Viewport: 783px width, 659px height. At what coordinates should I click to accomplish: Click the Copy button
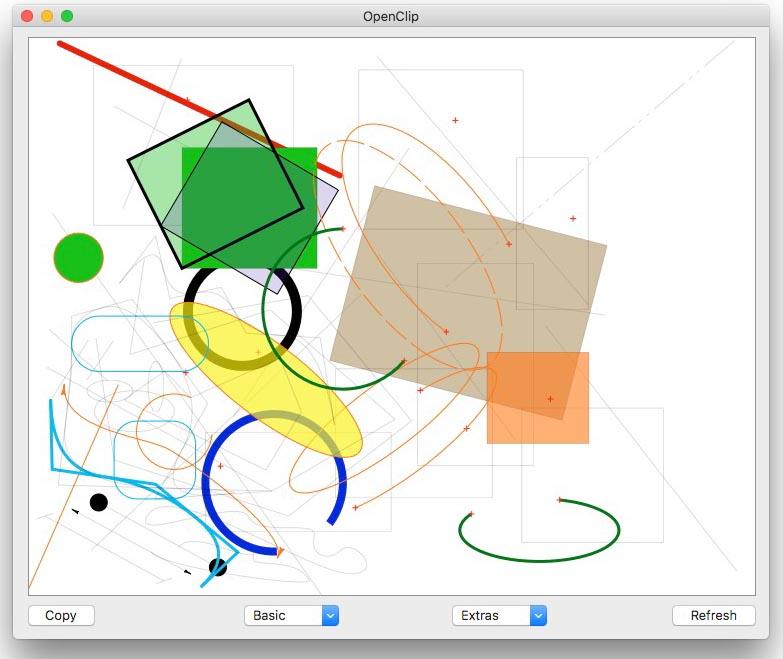tap(61, 616)
